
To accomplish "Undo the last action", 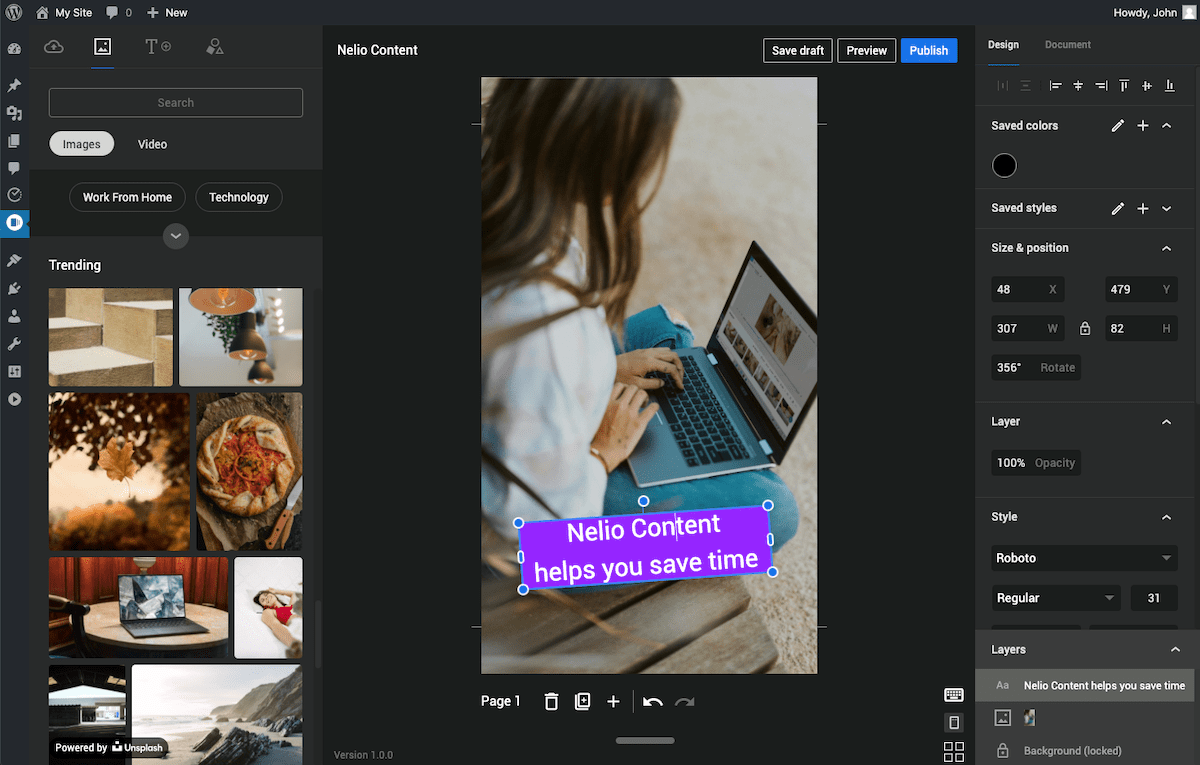I will 652,701.
